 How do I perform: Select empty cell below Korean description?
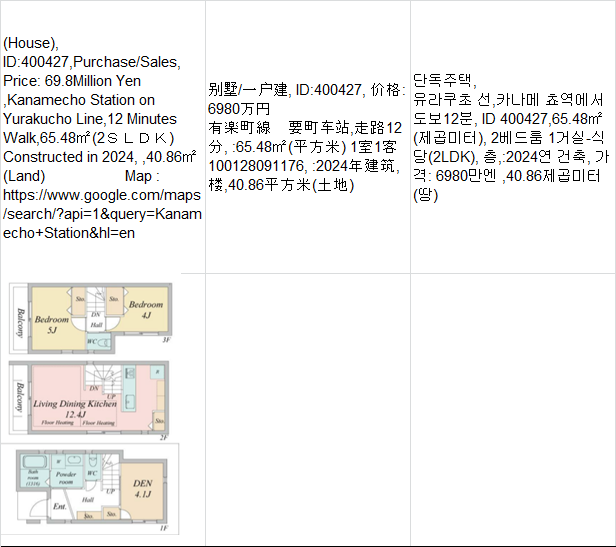pyautogui.click(x=512, y=410)
